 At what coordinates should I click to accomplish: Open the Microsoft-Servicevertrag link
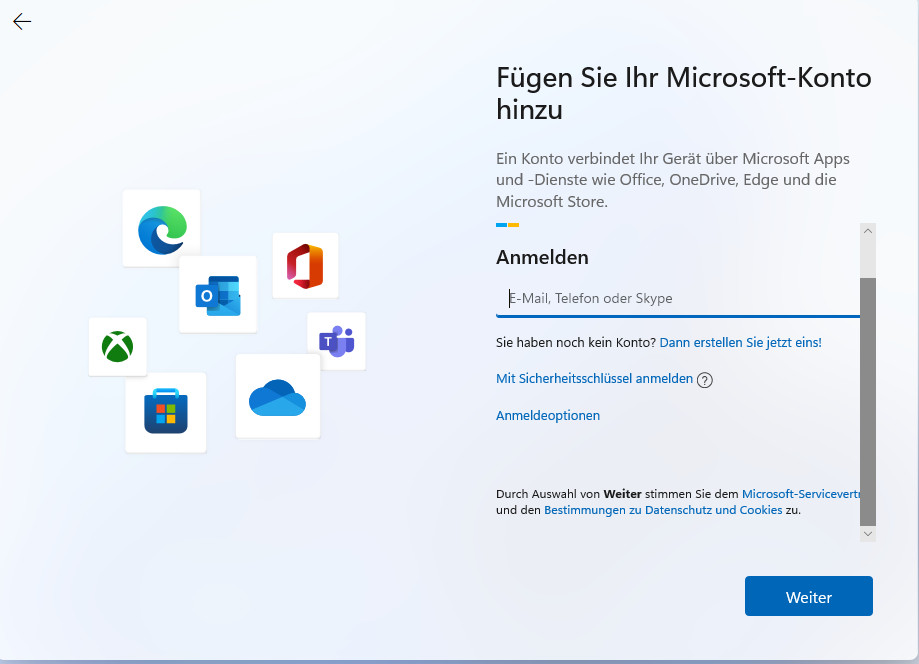pyautogui.click(x=800, y=494)
